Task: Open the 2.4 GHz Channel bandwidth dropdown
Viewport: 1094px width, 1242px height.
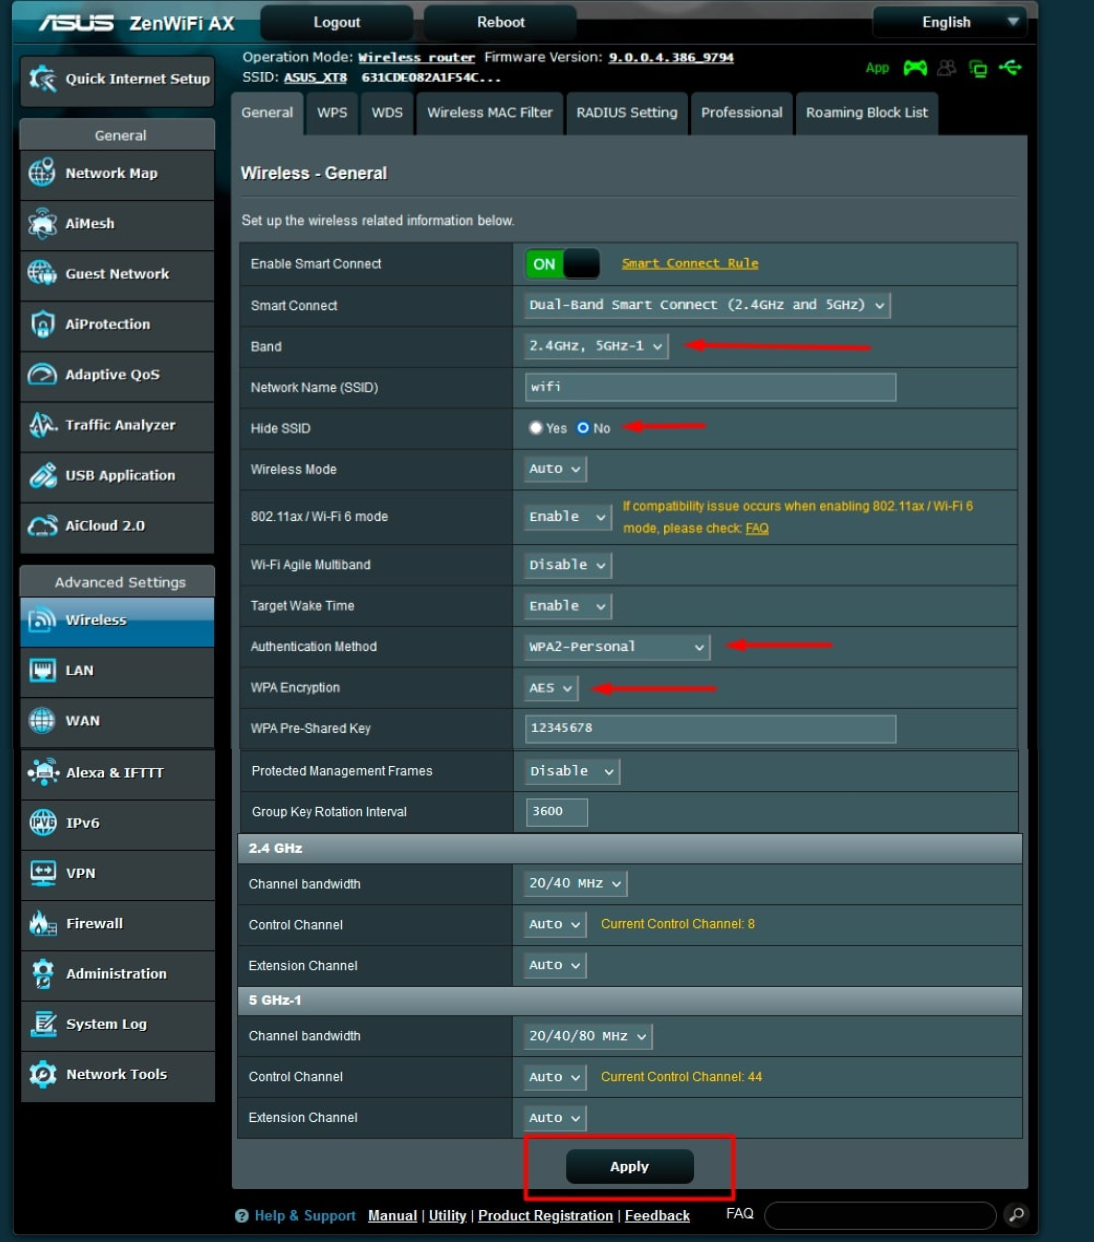Action: click(x=574, y=883)
